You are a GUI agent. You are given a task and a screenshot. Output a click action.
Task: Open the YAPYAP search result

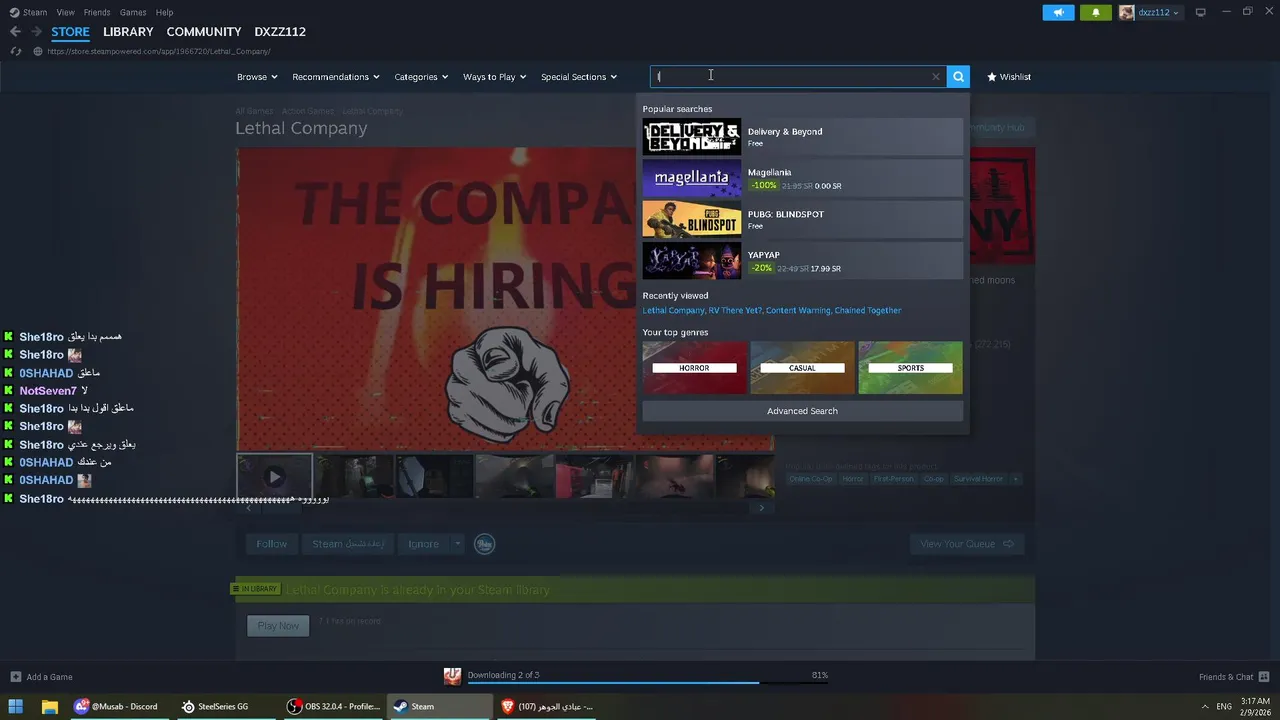click(x=802, y=261)
